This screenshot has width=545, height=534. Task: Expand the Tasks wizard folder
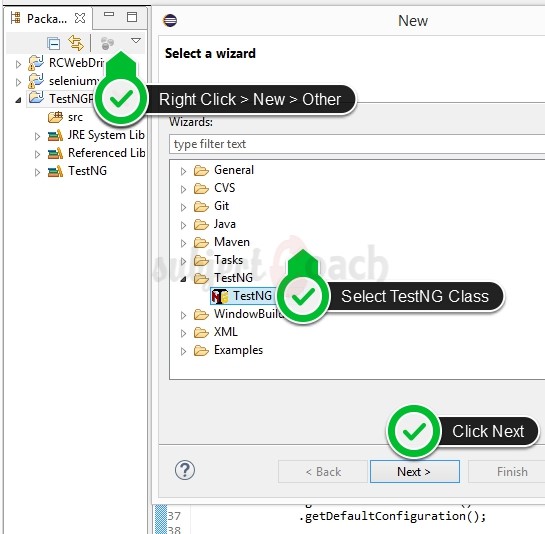click(183, 261)
